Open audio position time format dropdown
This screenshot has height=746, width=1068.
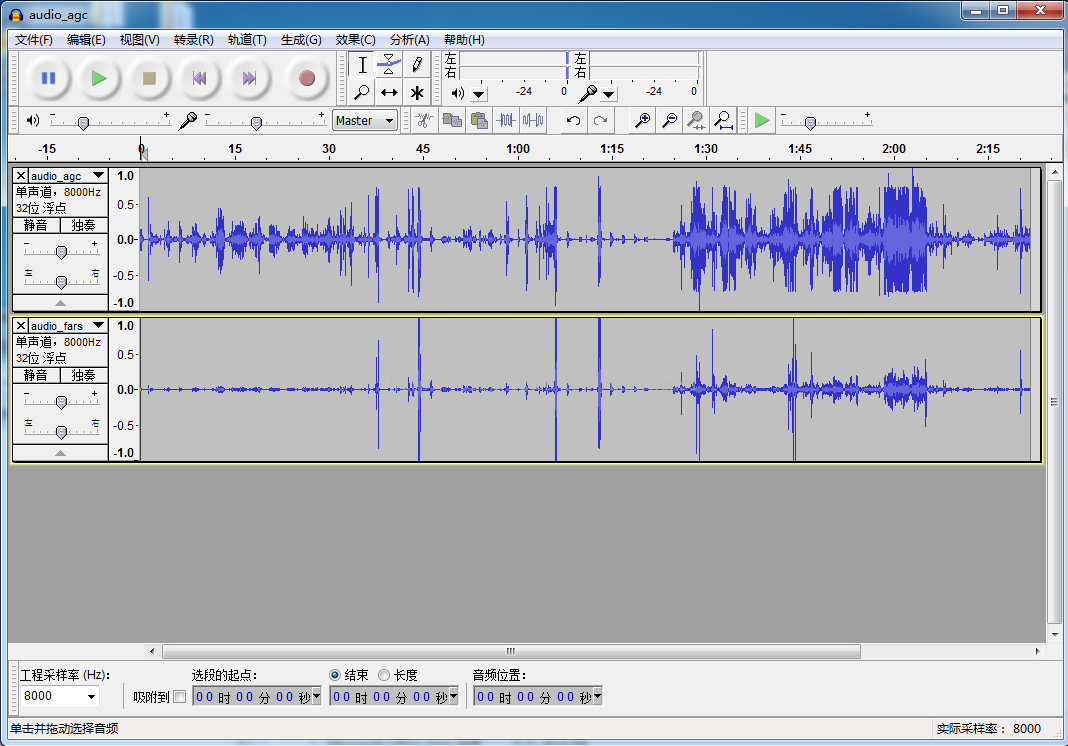coord(597,696)
